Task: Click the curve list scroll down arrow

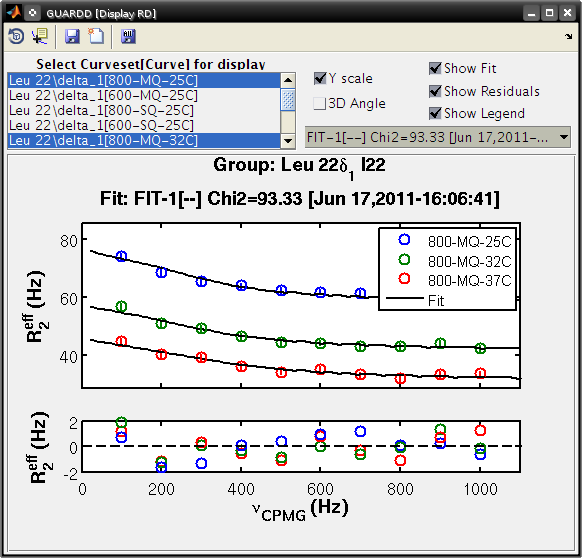Action: click(288, 141)
